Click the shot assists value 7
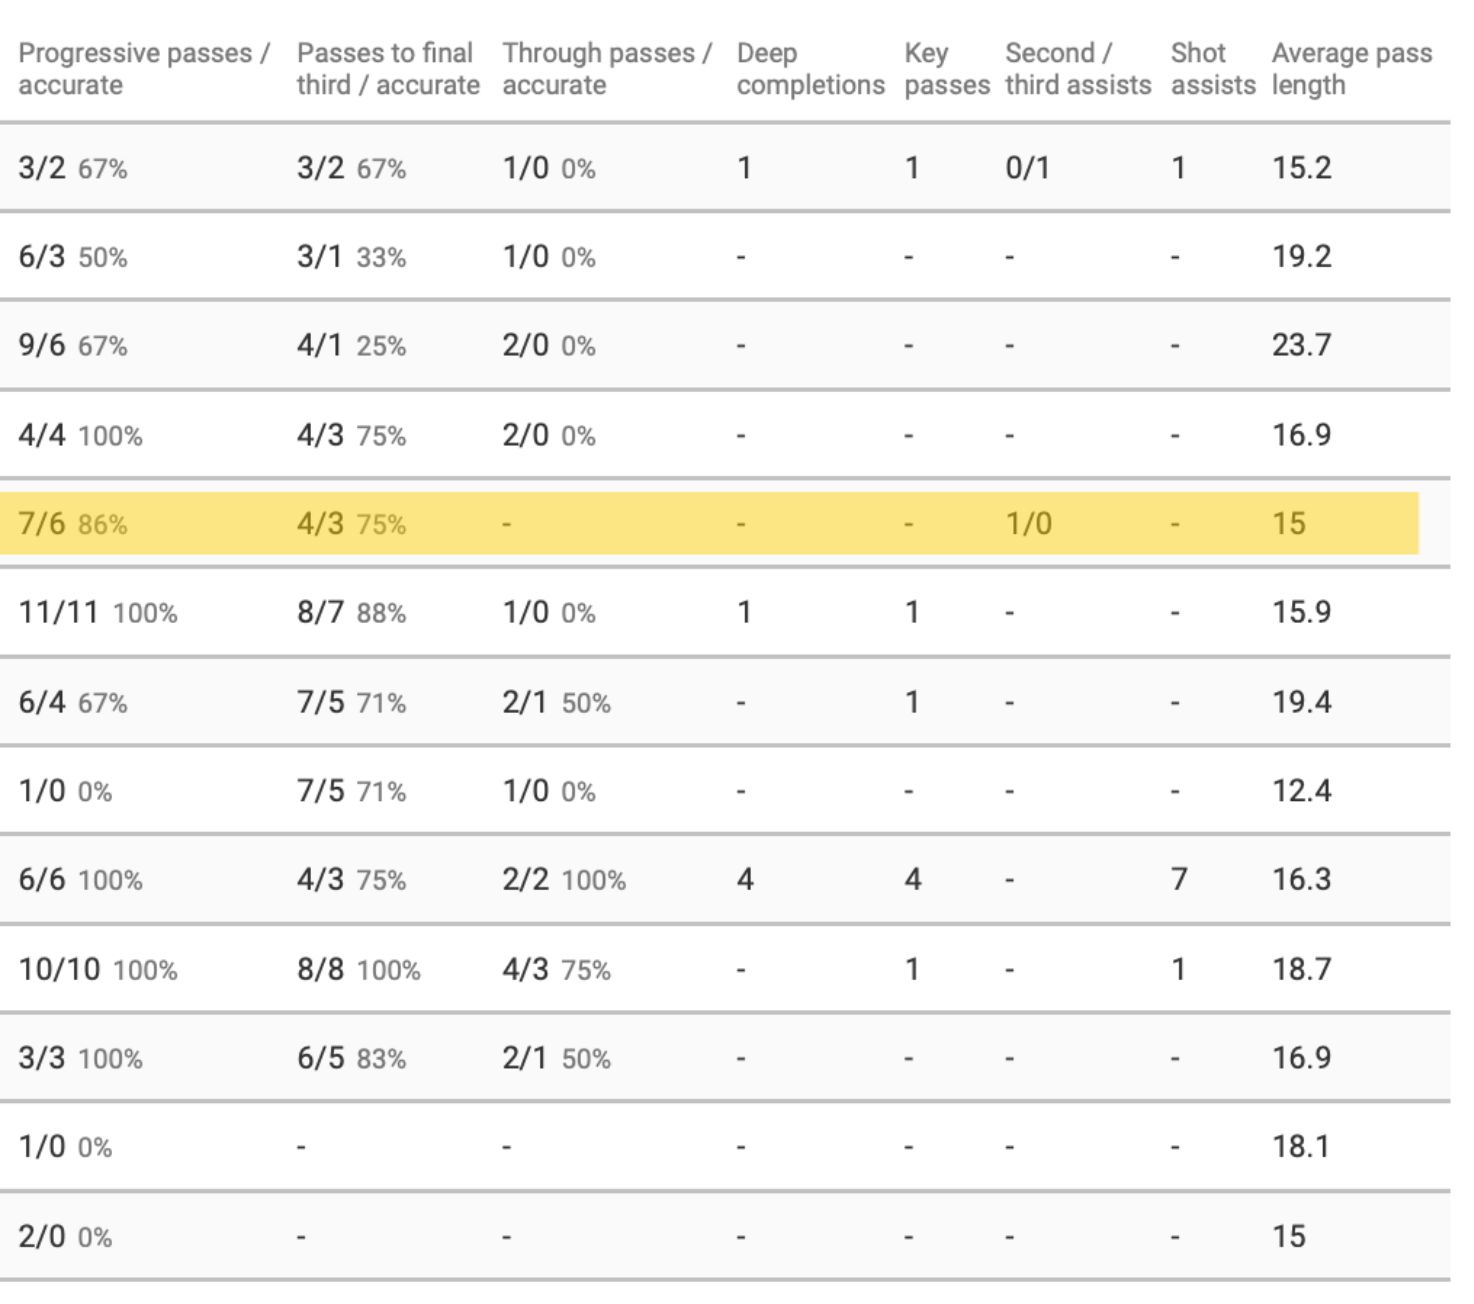1474x1304 pixels. click(x=1179, y=879)
